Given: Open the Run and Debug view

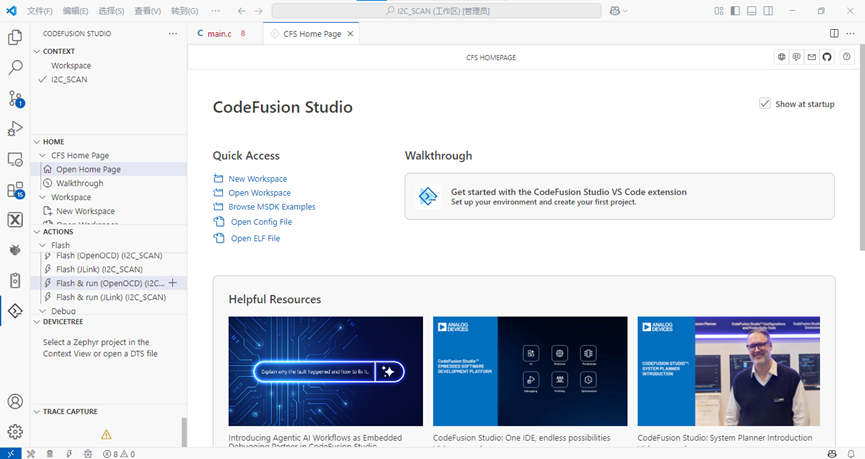Looking at the screenshot, I should (15, 129).
